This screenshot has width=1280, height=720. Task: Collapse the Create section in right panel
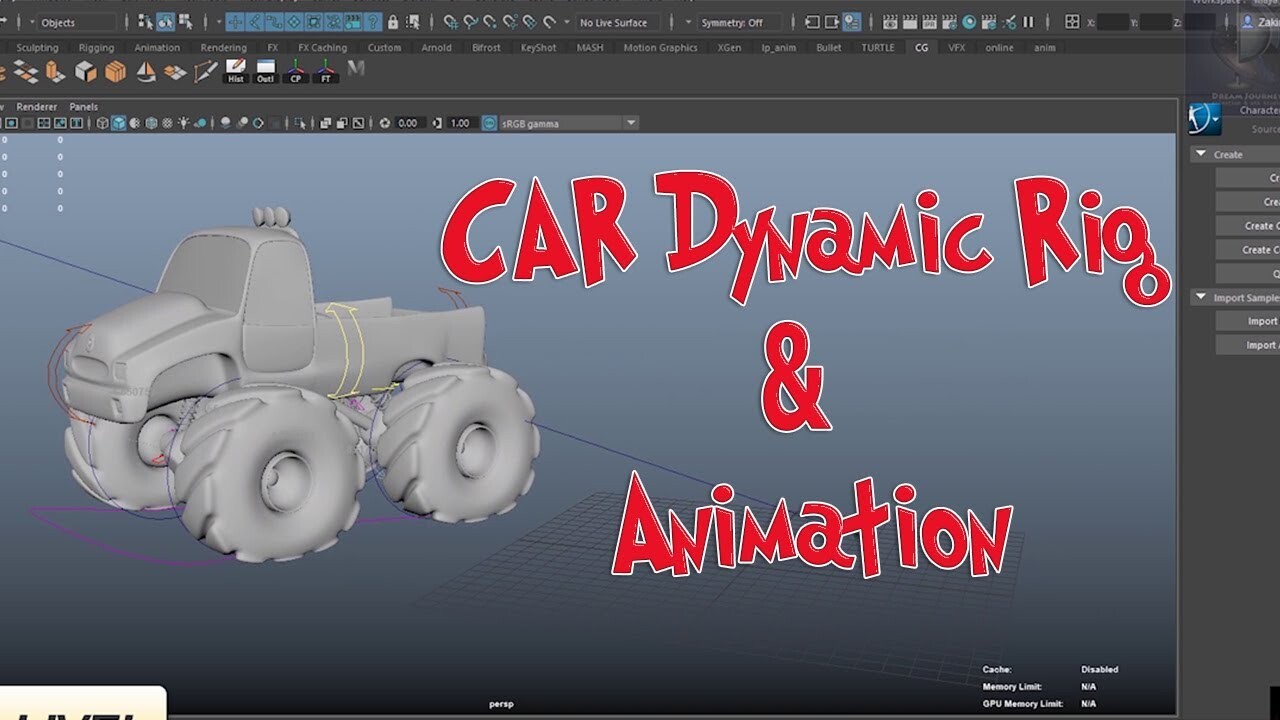pos(1200,154)
